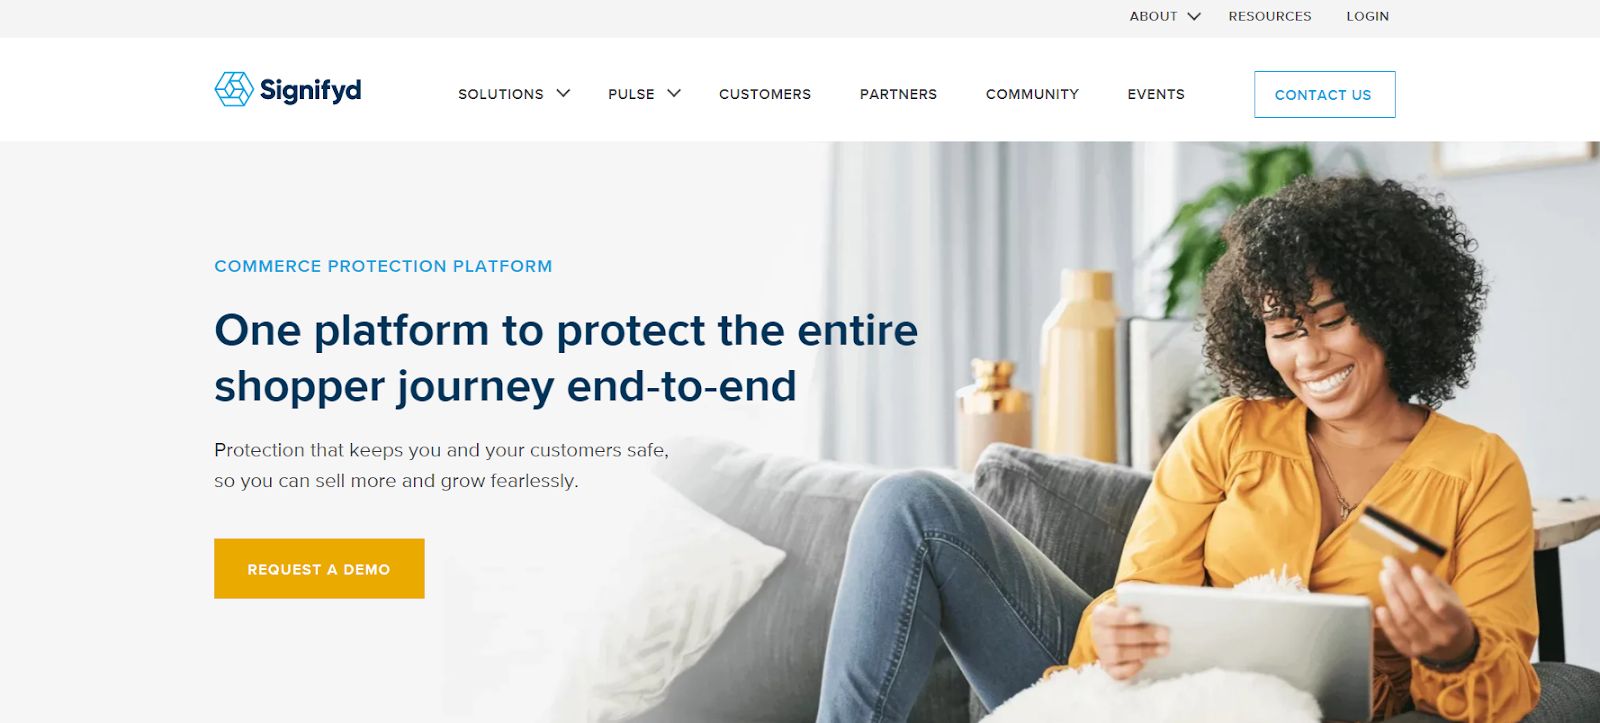The image size is (1600, 723).
Task: Open the Resources link
Action: 1270,16
